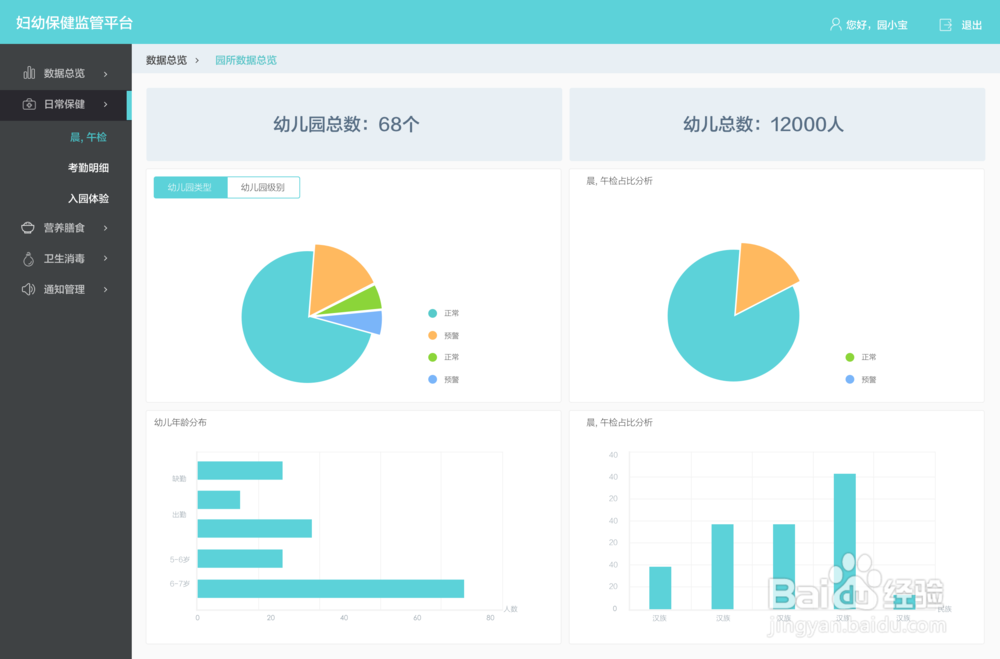Click the longest 6-7岁 horizontal bar
Viewport: 1000px width, 659px height.
(x=330, y=589)
